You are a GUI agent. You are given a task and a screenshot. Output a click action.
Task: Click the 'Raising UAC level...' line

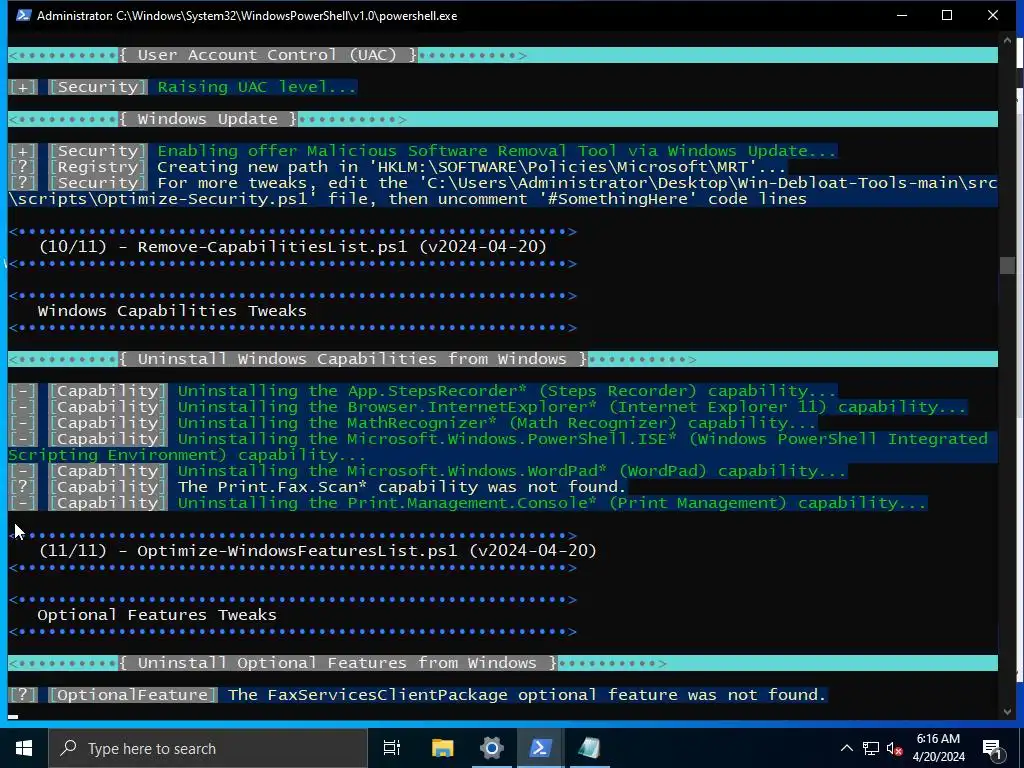257,87
